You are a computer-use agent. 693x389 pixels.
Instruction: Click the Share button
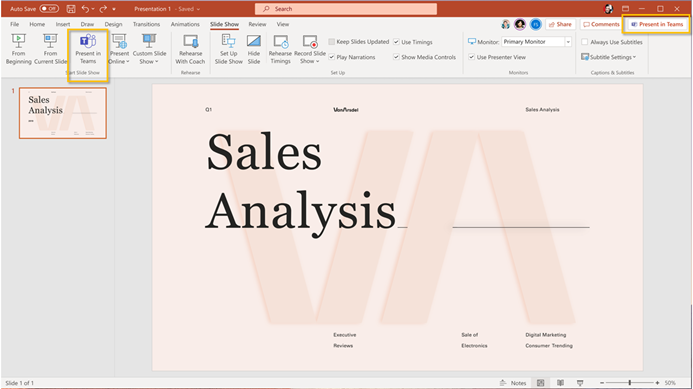point(560,24)
